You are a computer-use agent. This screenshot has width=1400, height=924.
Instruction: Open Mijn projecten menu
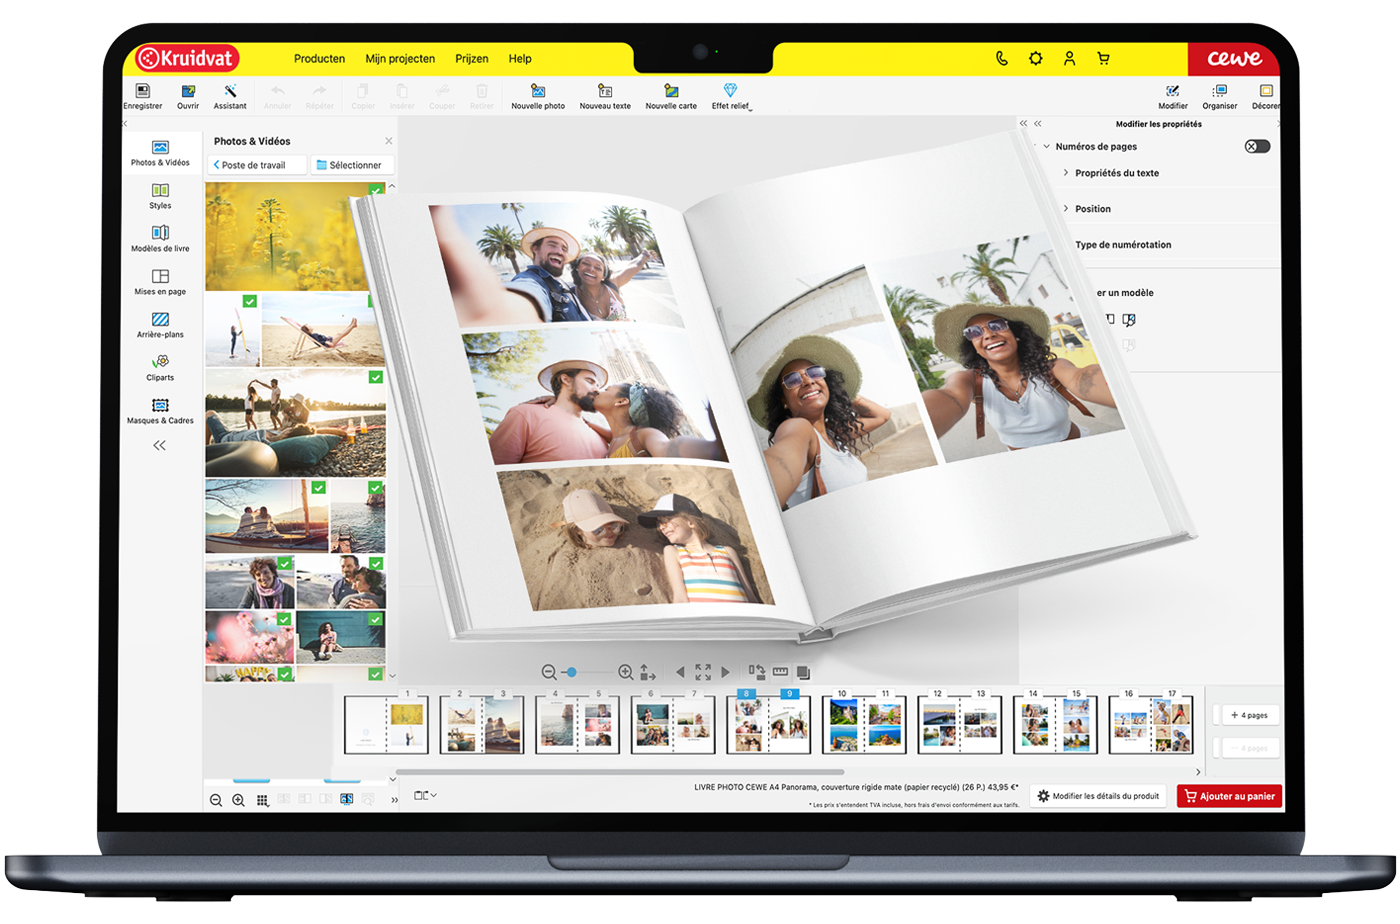(x=400, y=59)
